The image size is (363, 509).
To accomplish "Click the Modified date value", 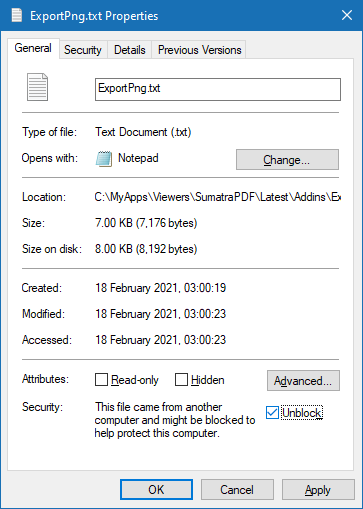I will click(161, 314).
